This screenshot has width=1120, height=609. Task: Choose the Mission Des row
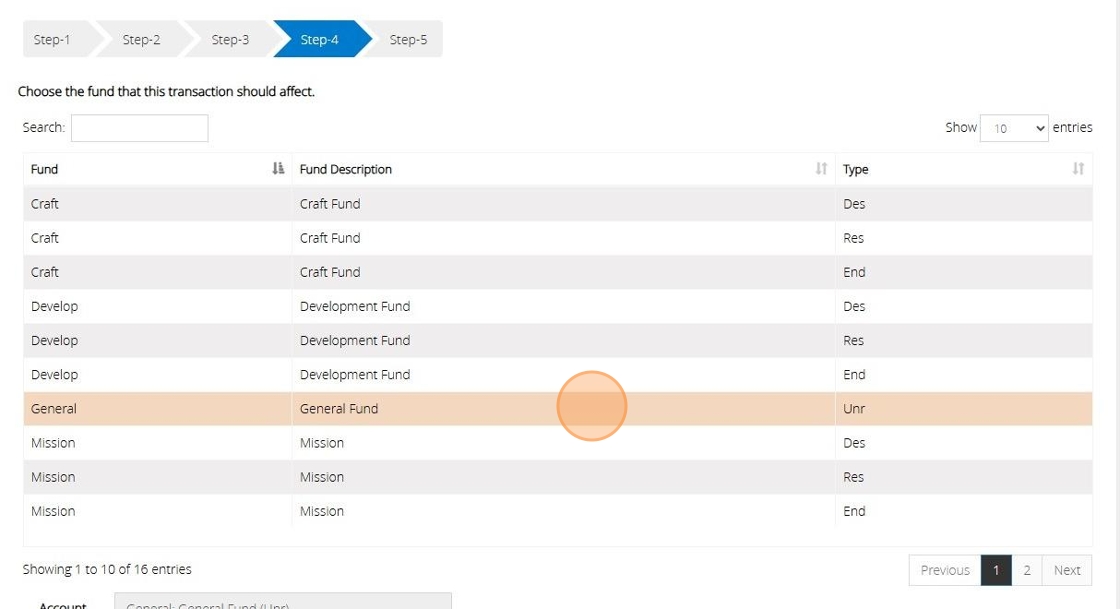click(322, 443)
